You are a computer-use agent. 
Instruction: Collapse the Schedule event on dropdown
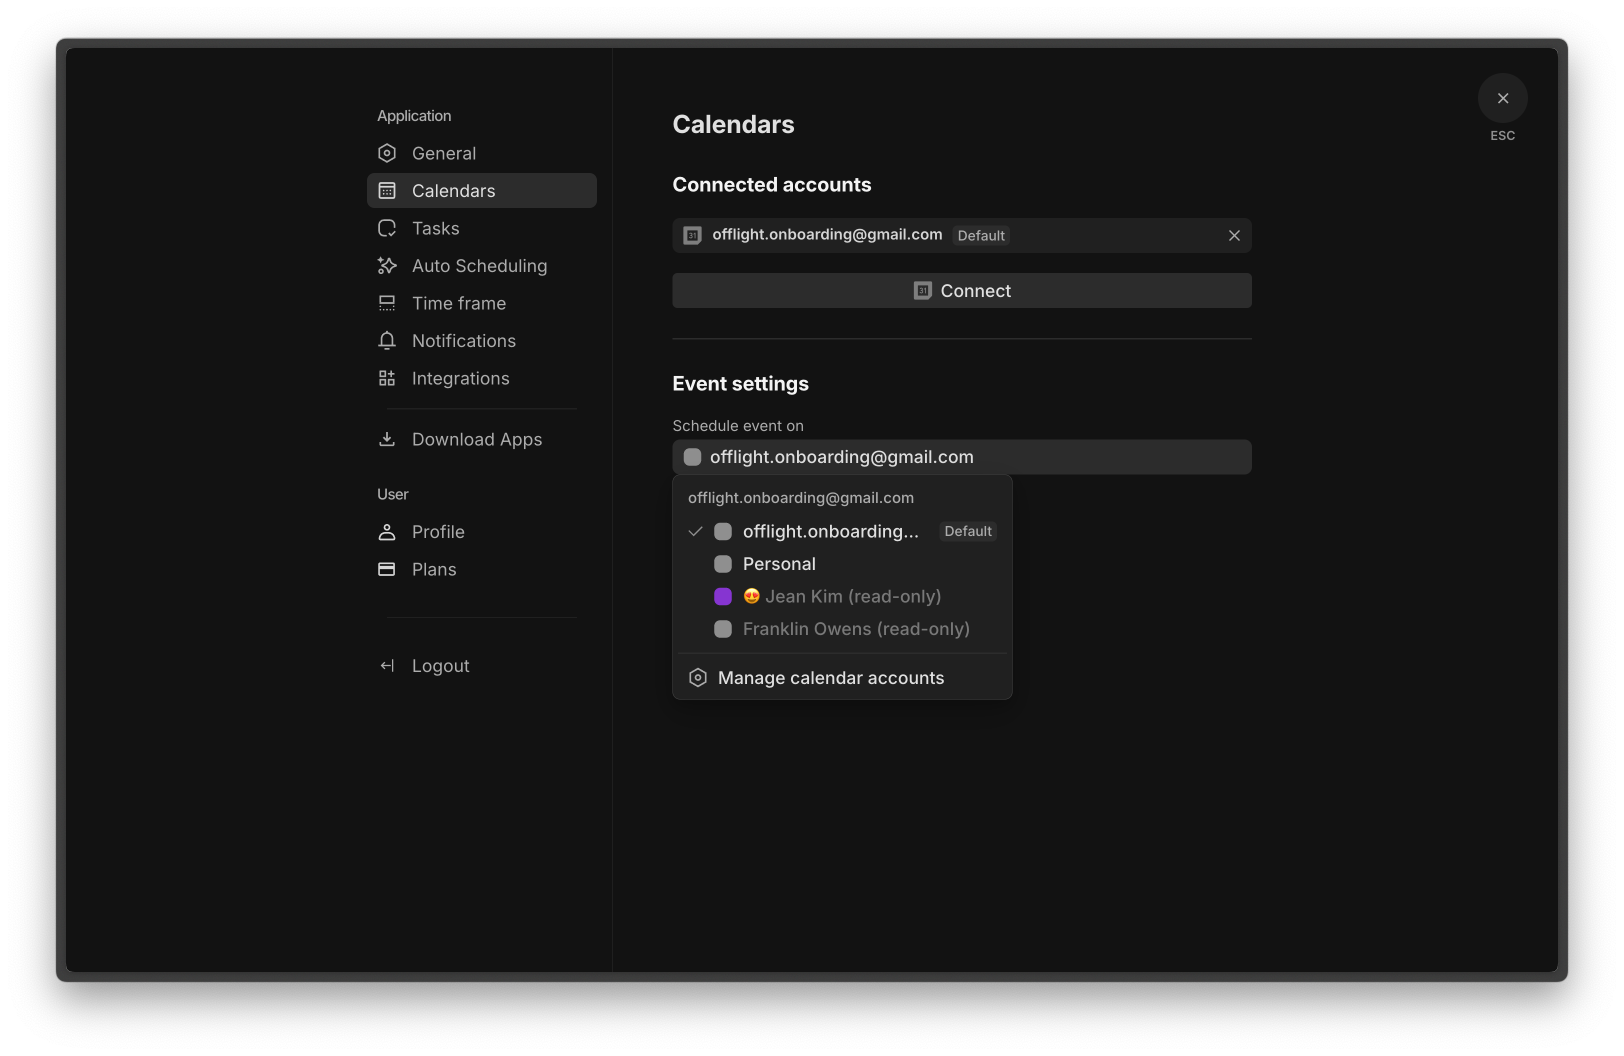[x=962, y=457]
